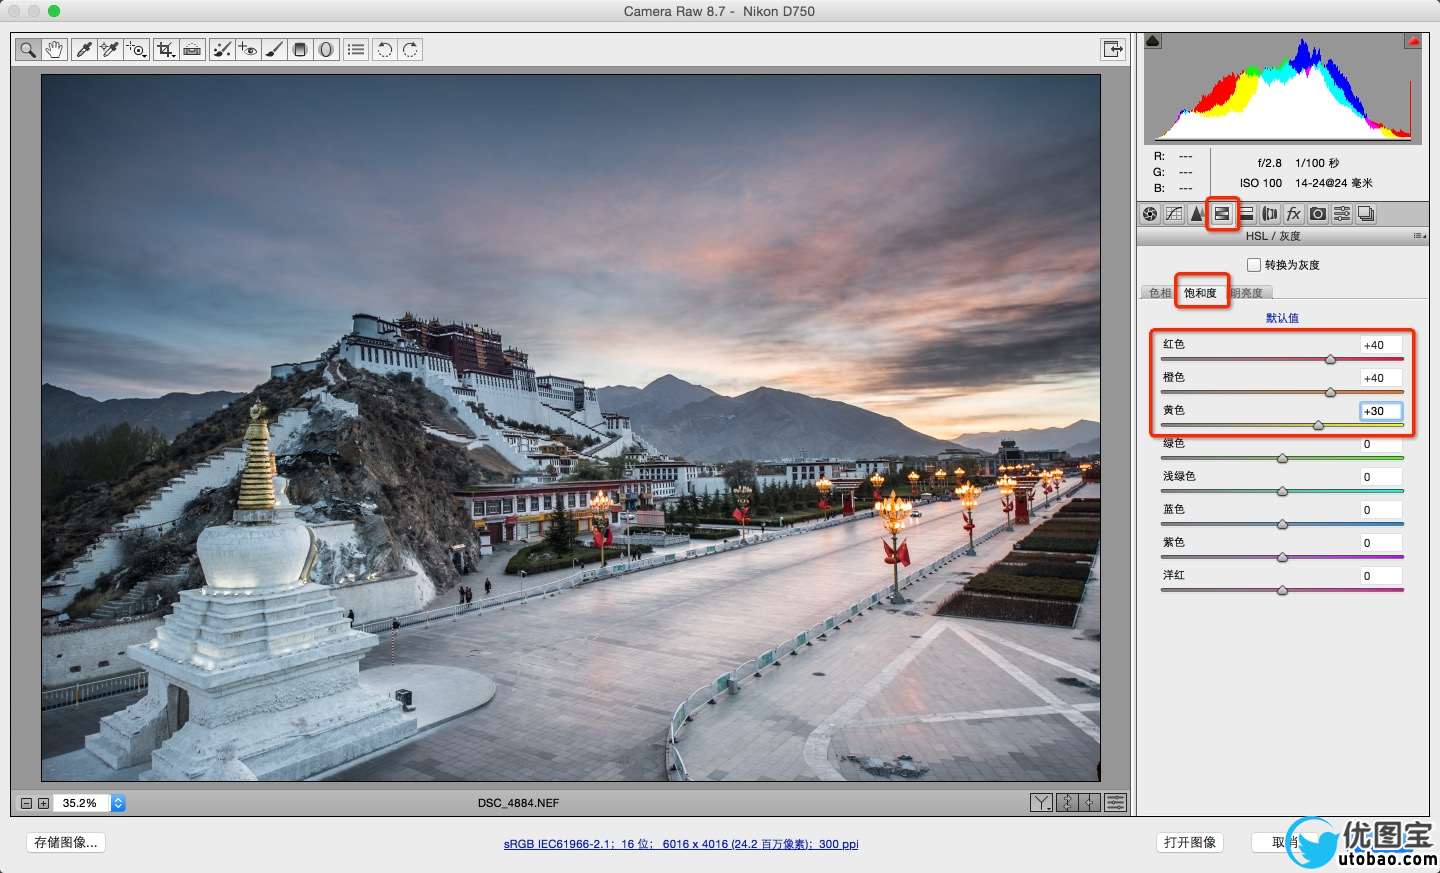Adjust the 浅绿色 saturation slider handle
This screenshot has width=1440, height=873.
coord(1282,491)
